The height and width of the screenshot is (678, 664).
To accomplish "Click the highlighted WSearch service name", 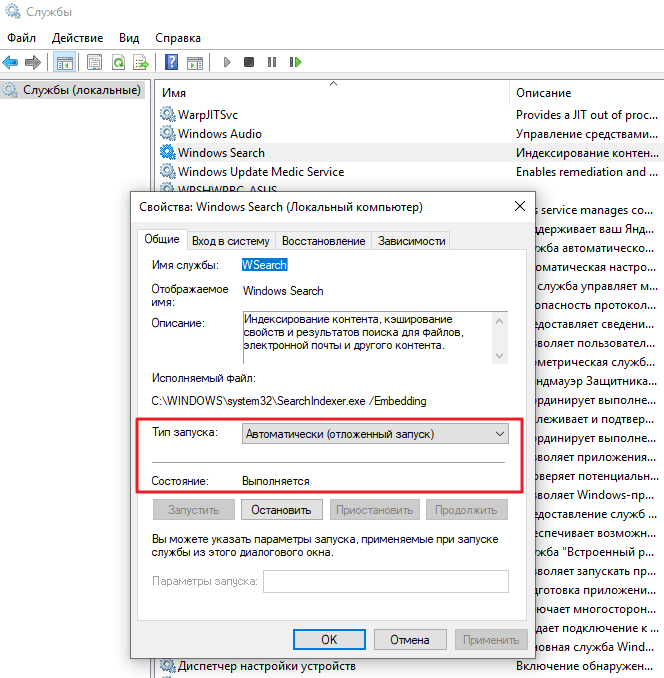I will click(265, 265).
